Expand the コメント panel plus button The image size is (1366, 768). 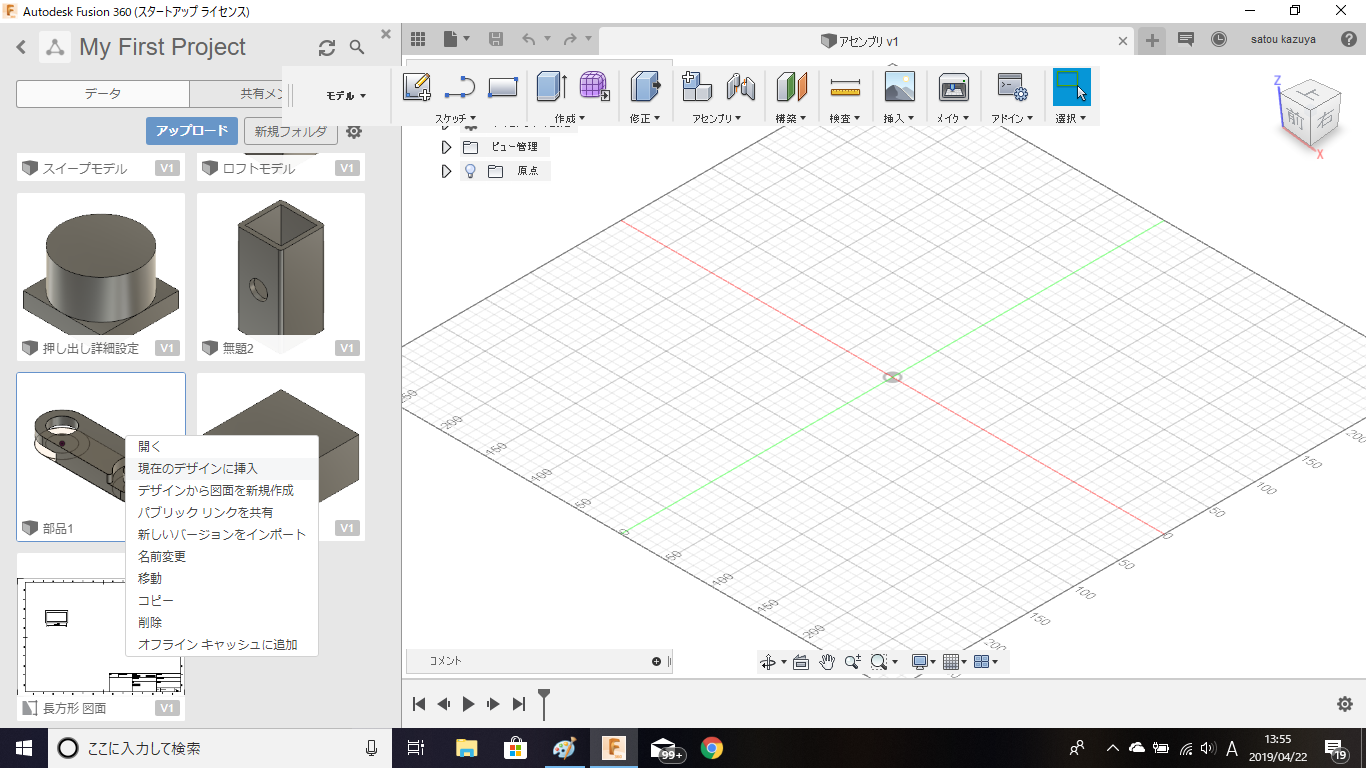click(656, 661)
